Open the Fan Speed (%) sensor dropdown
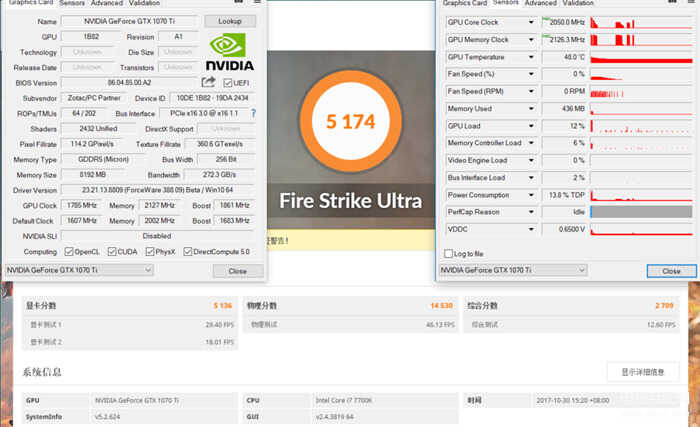 (x=531, y=74)
